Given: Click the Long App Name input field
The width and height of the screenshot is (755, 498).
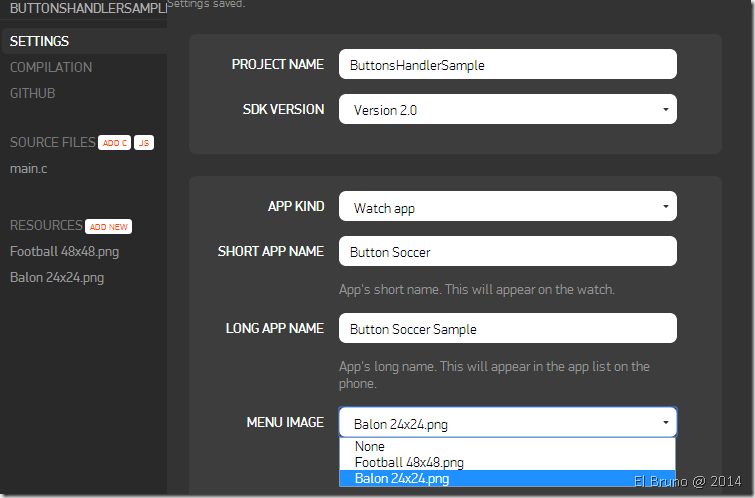Looking at the screenshot, I should [507, 329].
